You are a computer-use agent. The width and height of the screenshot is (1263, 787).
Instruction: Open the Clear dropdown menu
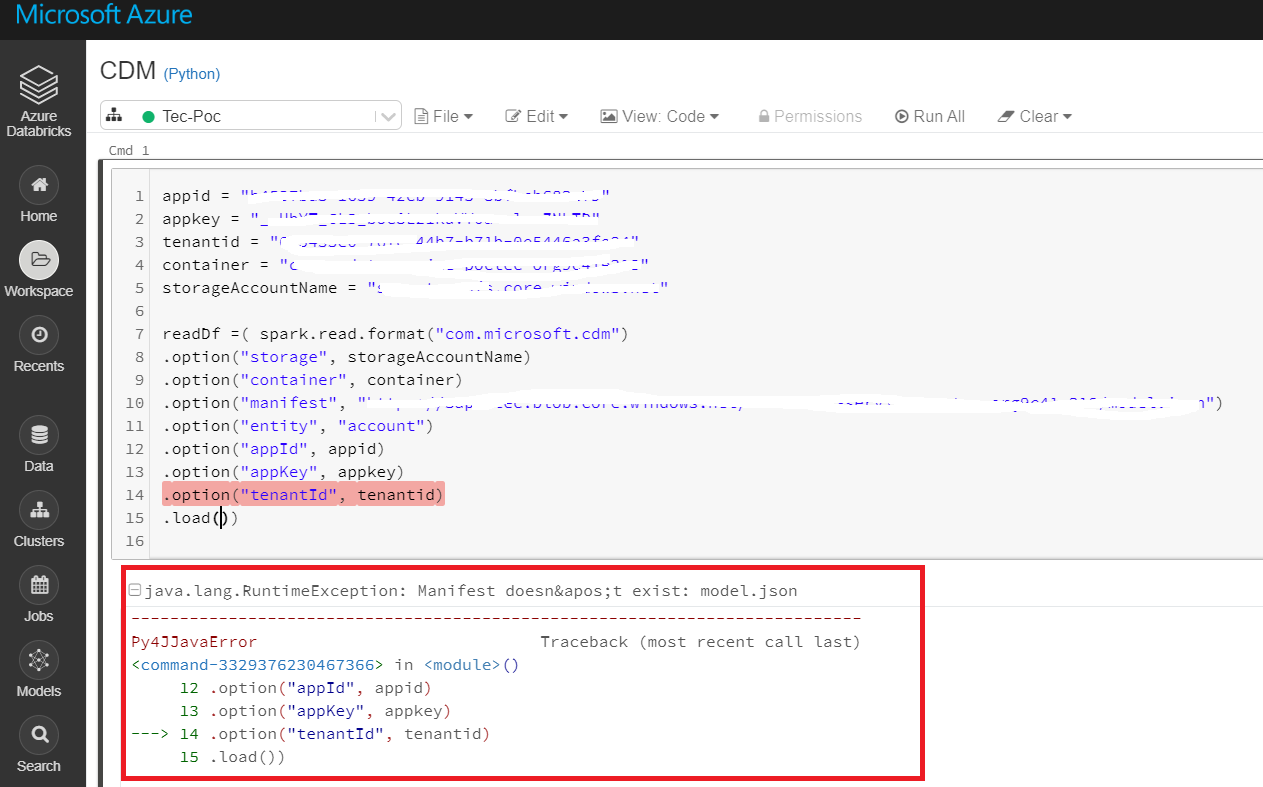coord(1034,116)
